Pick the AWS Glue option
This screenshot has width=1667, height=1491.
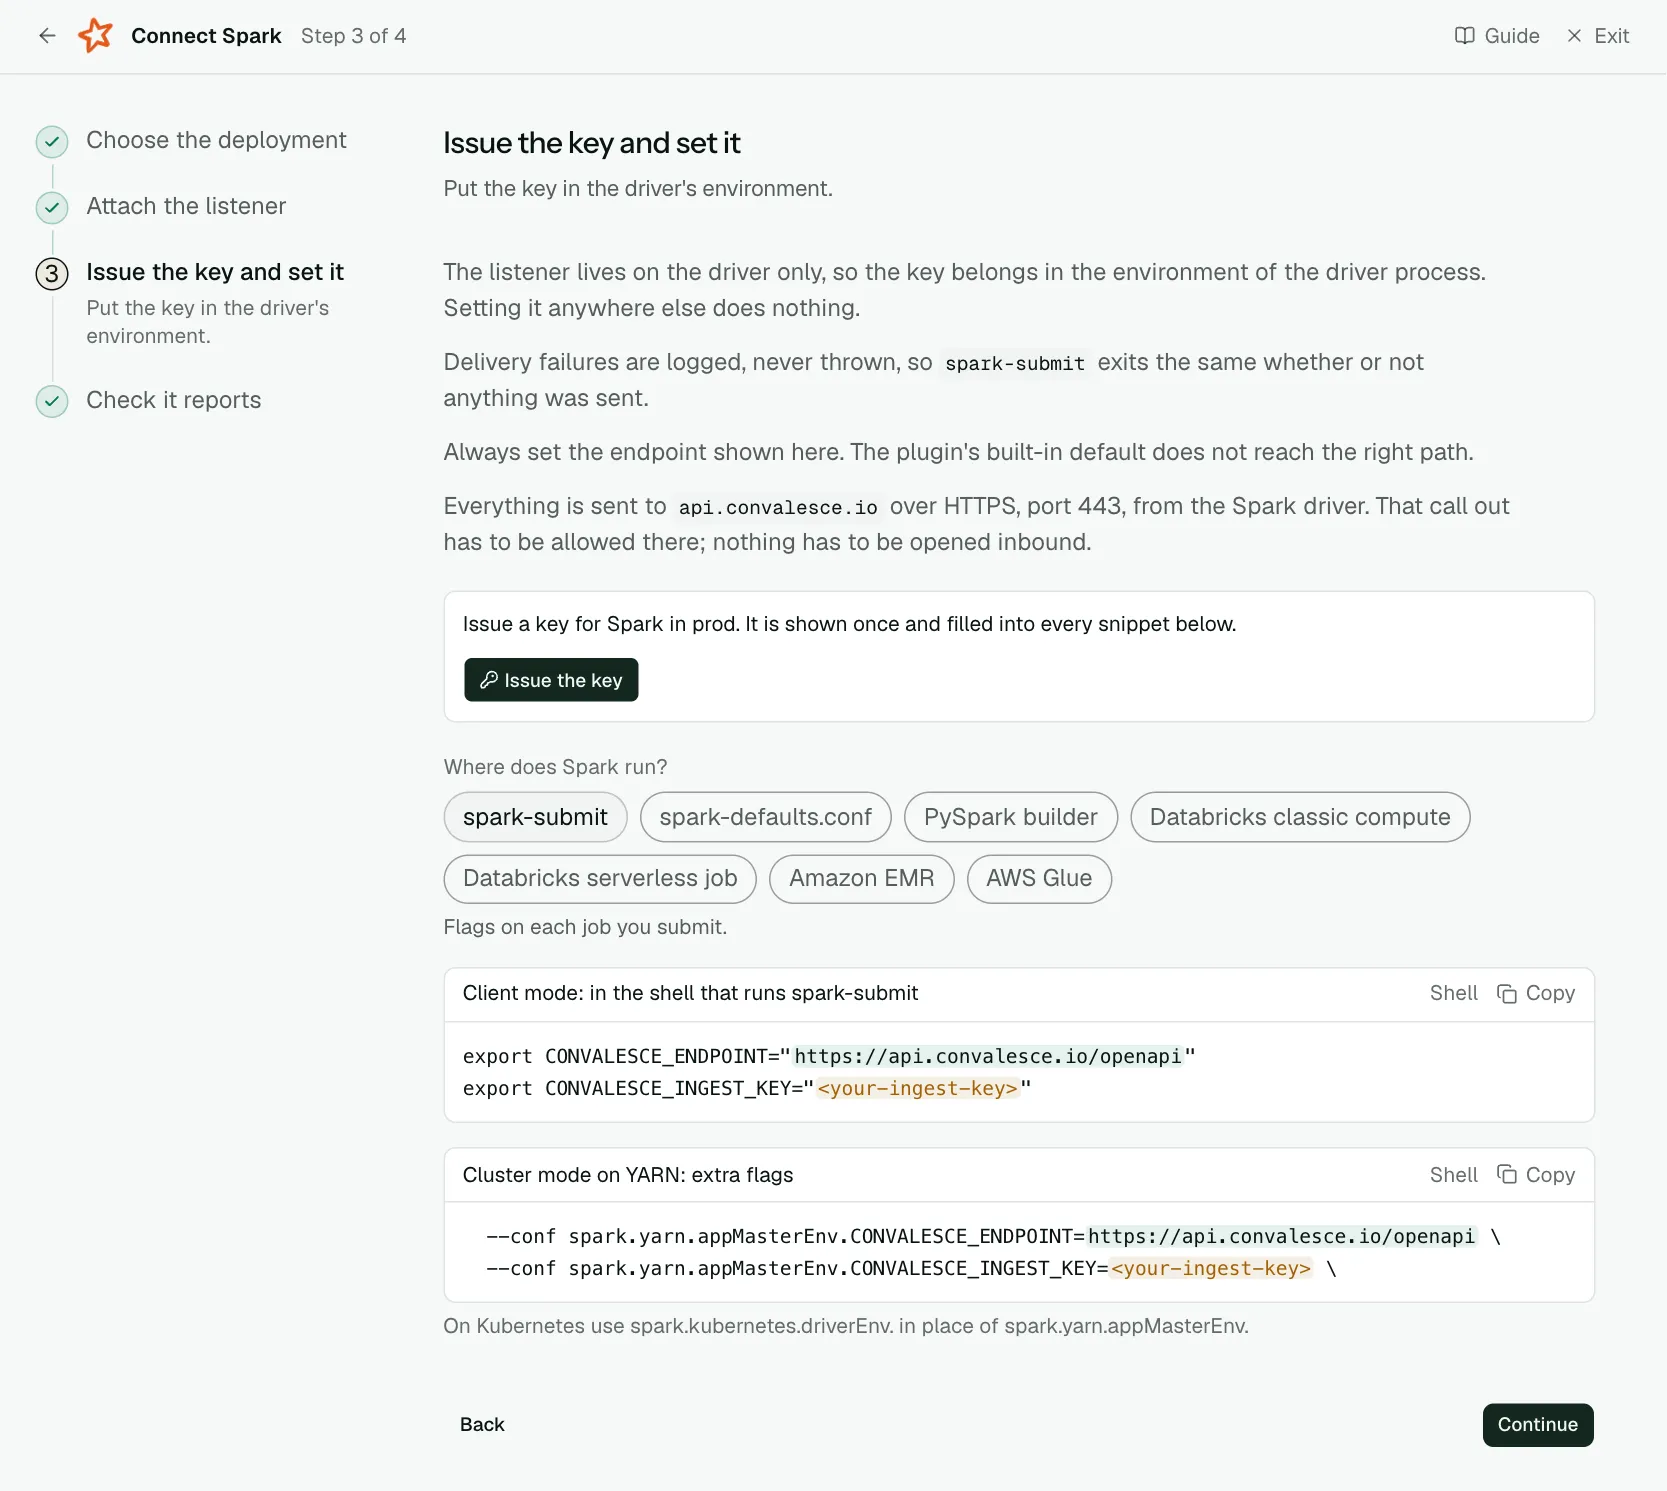click(x=1039, y=878)
